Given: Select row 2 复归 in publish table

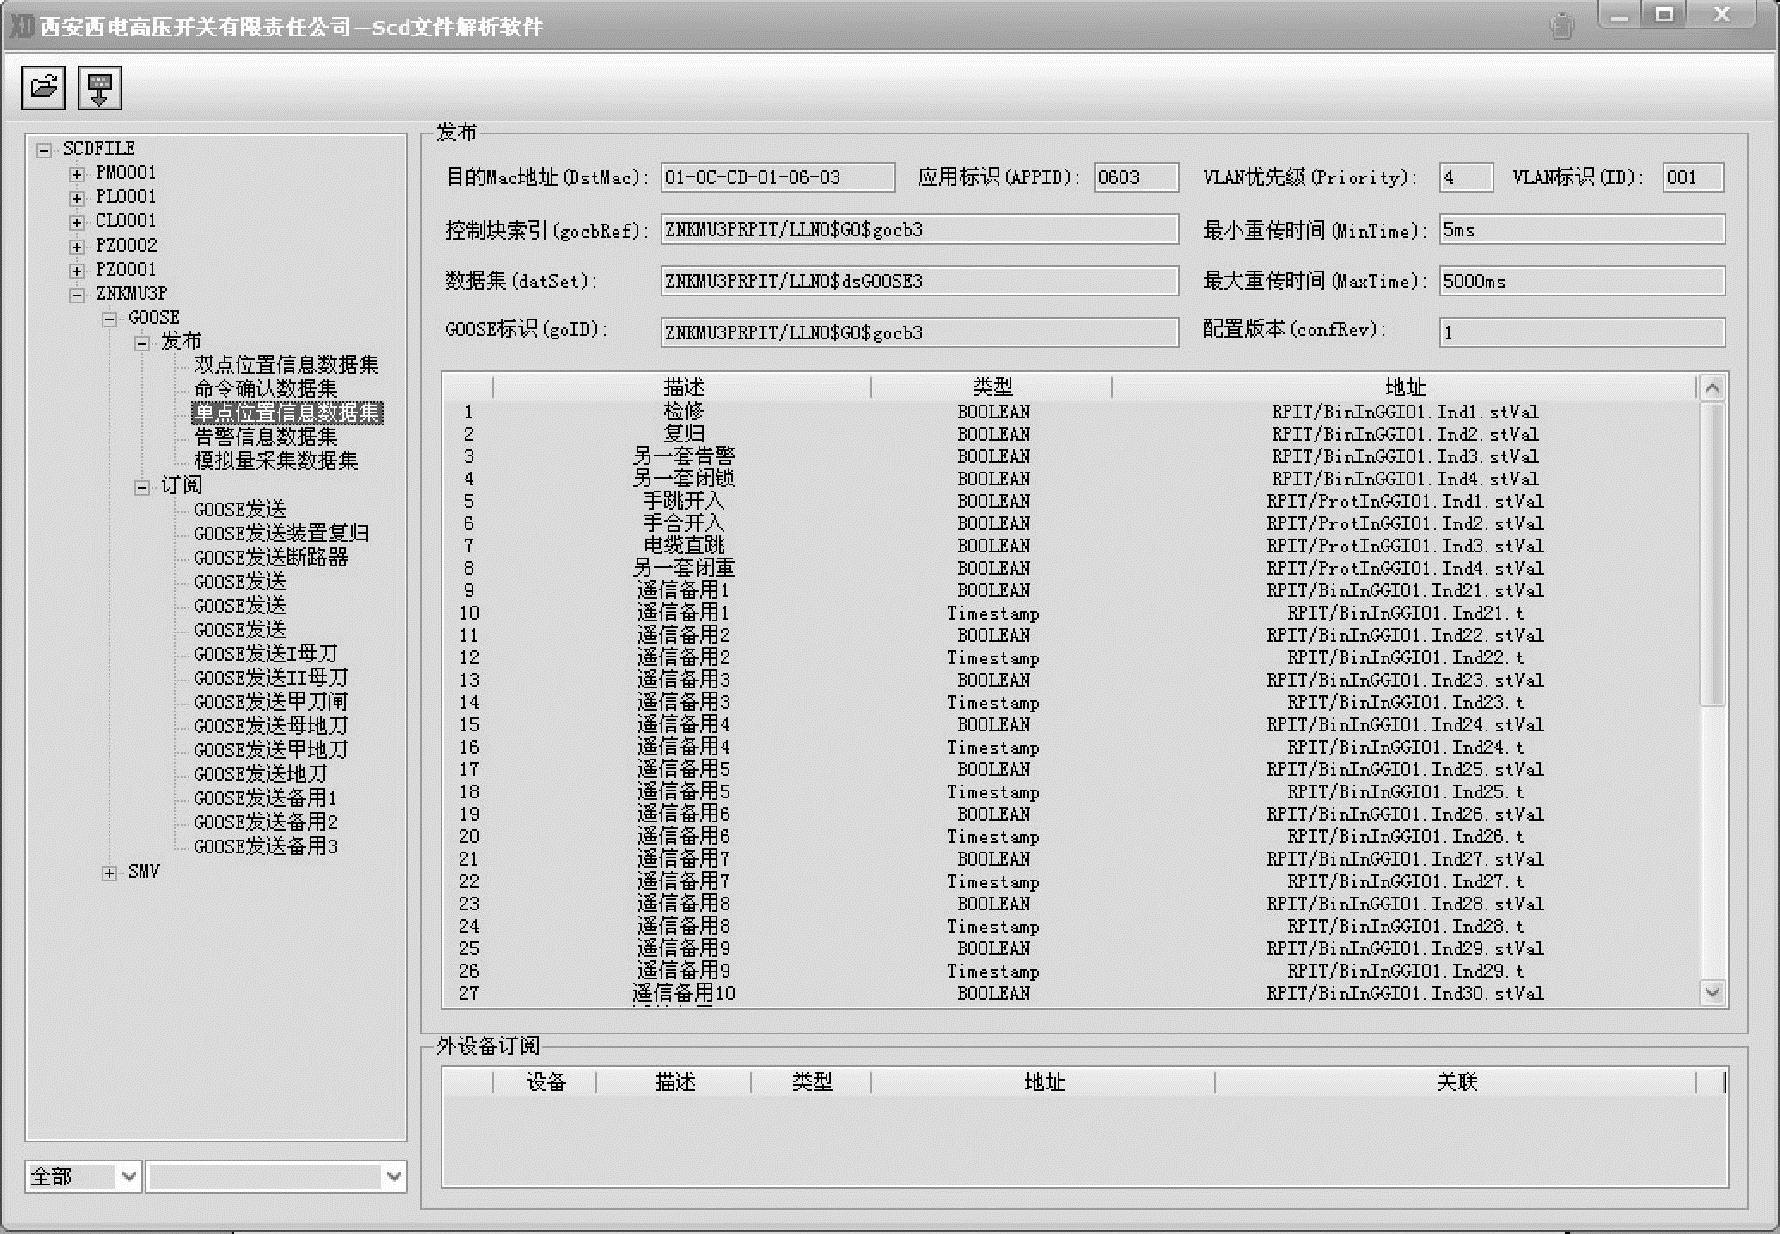Looking at the screenshot, I should coord(1070,434).
